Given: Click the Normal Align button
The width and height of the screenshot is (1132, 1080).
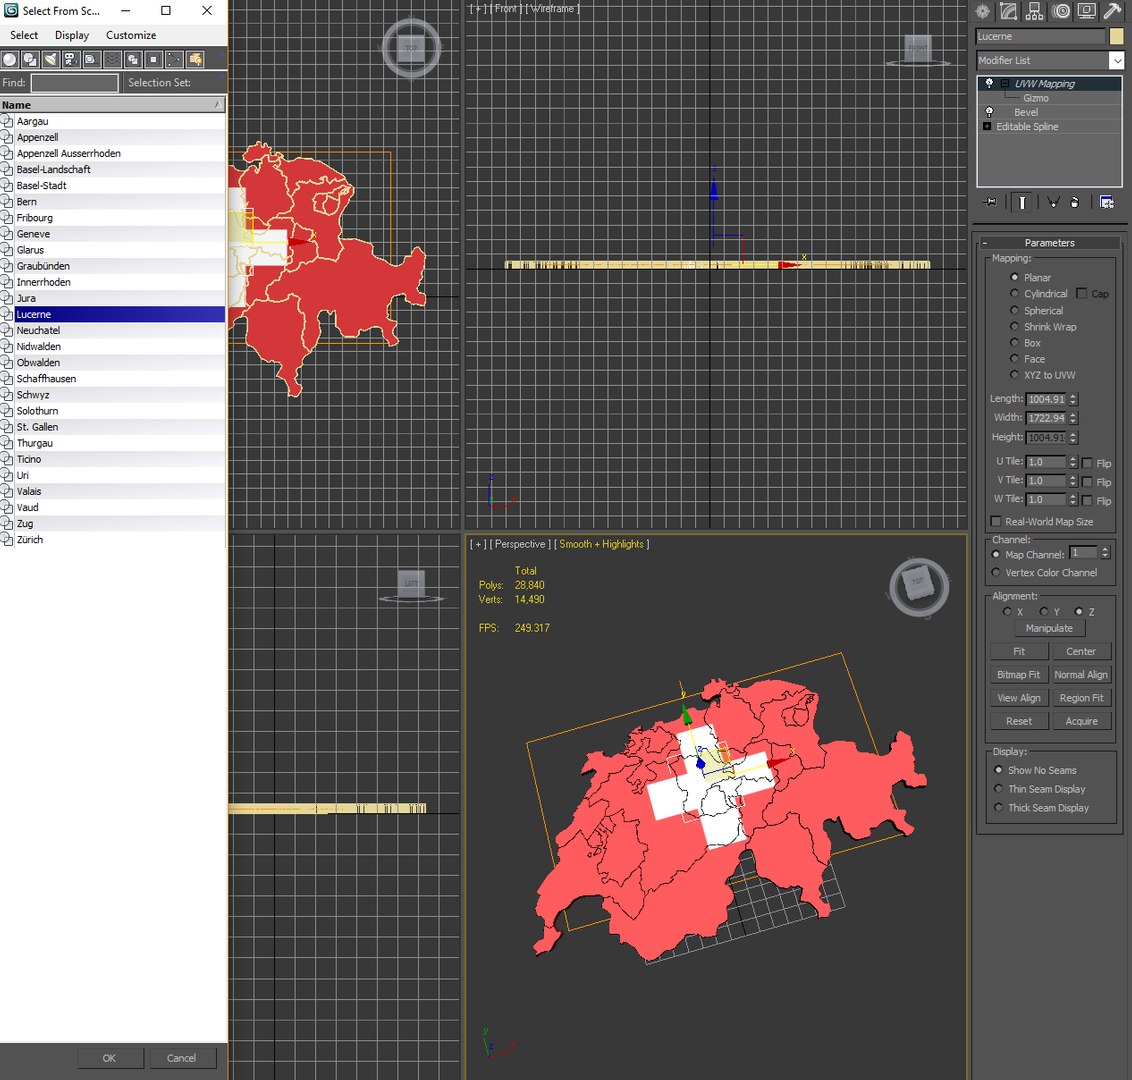Looking at the screenshot, I should pyautogui.click(x=1081, y=674).
